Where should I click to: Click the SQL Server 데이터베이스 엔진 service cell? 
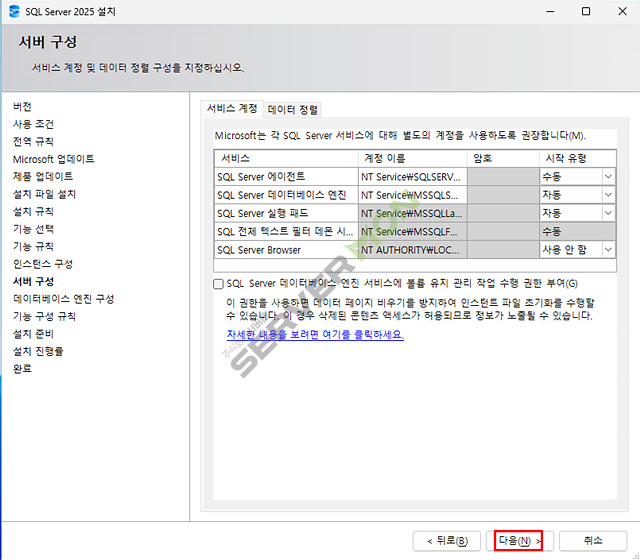(x=286, y=195)
